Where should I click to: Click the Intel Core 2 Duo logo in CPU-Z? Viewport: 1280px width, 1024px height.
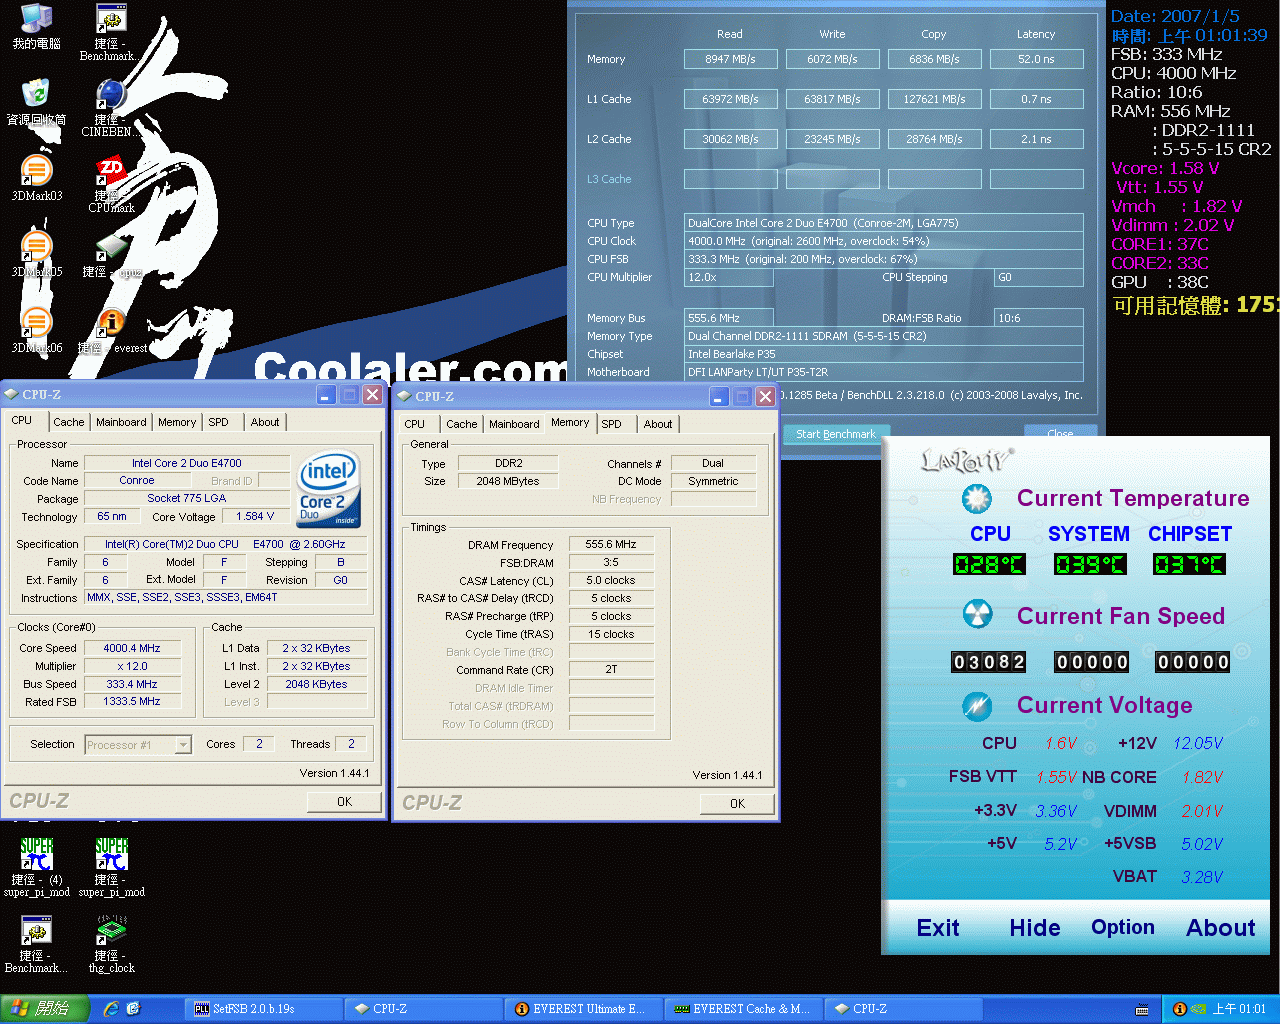(x=330, y=491)
